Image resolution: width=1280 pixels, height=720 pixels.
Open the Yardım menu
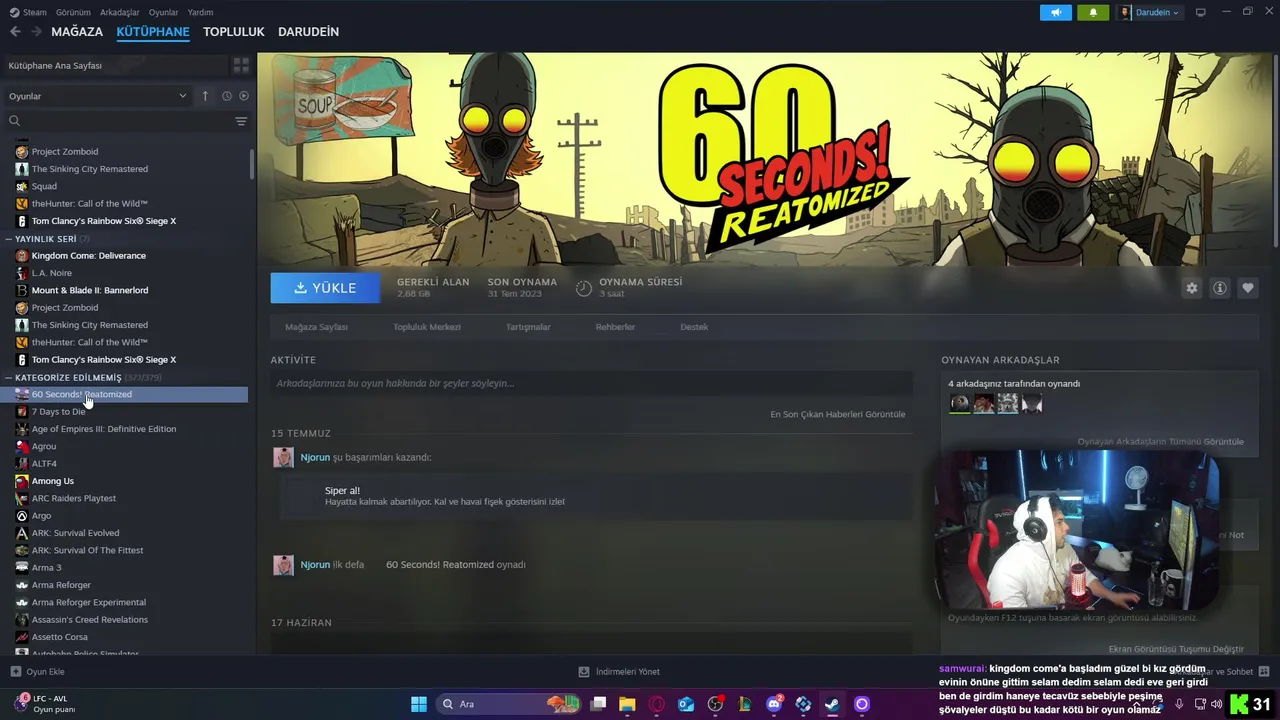click(200, 12)
